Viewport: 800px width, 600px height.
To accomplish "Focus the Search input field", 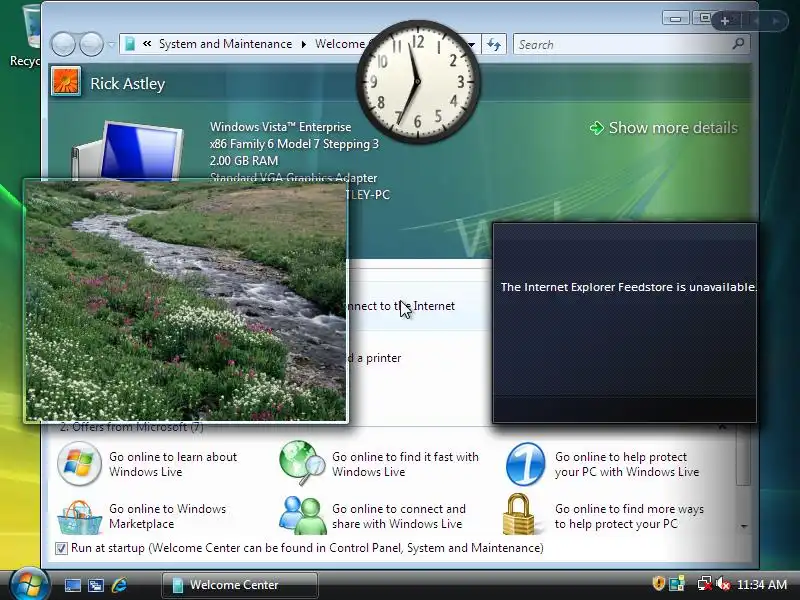I will point(632,44).
